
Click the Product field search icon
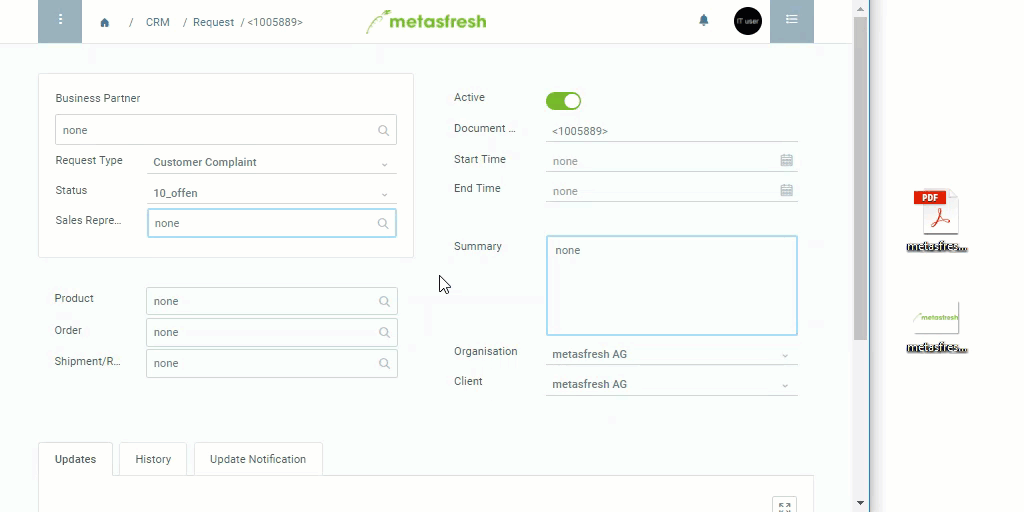[384, 301]
